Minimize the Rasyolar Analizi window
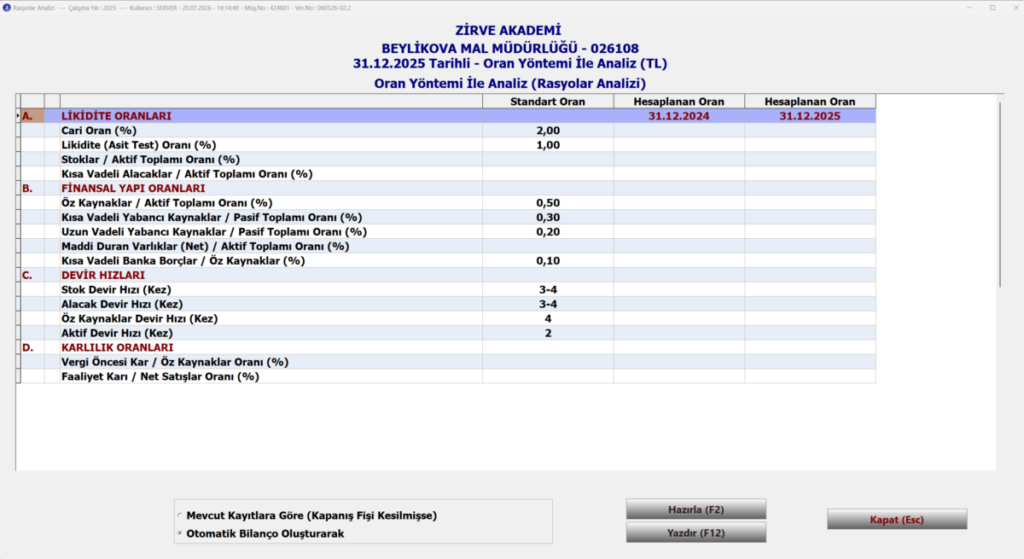This screenshot has width=1024, height=559. coord(969,8)
